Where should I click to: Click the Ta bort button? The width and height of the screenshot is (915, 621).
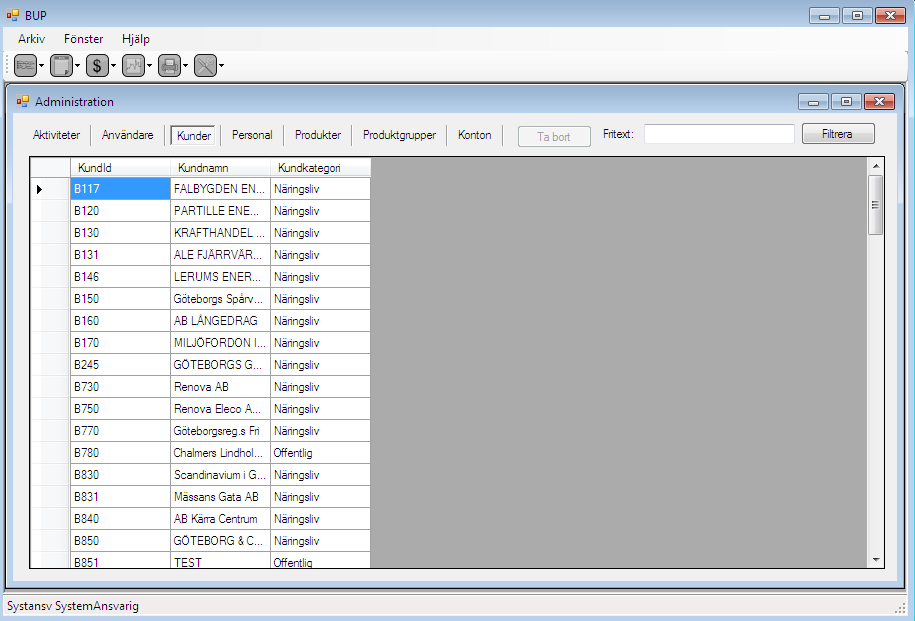(554, 137)
